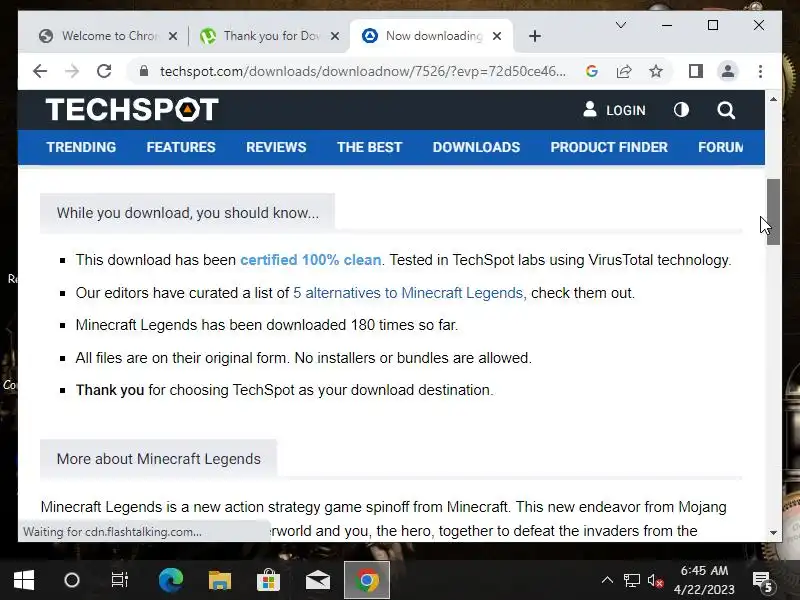Open the Chrome side panel icon

click(696, 71)
